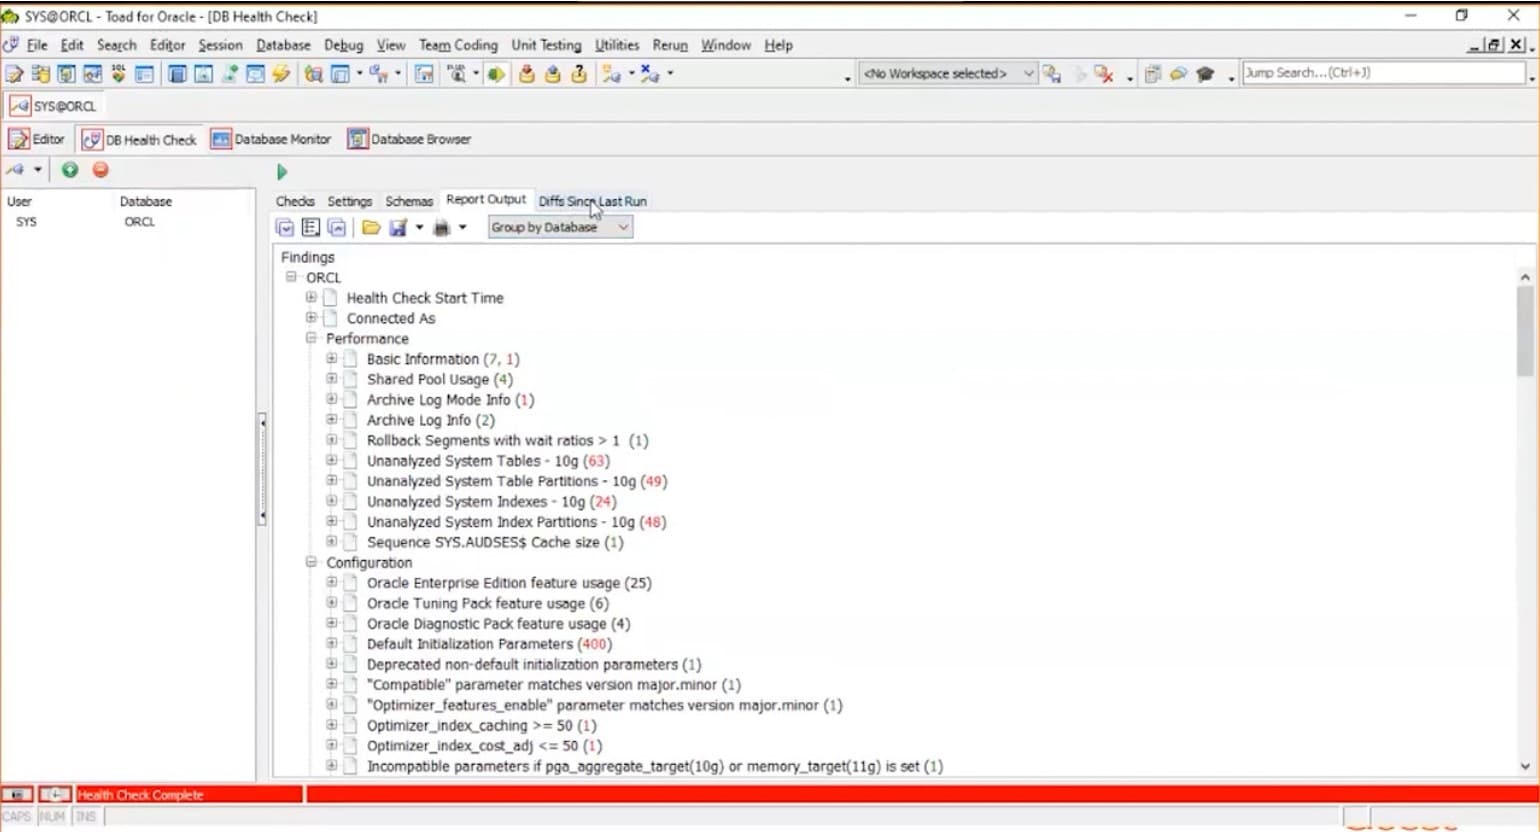Click the findings scrollbar up arrow

coord(1525,277)
